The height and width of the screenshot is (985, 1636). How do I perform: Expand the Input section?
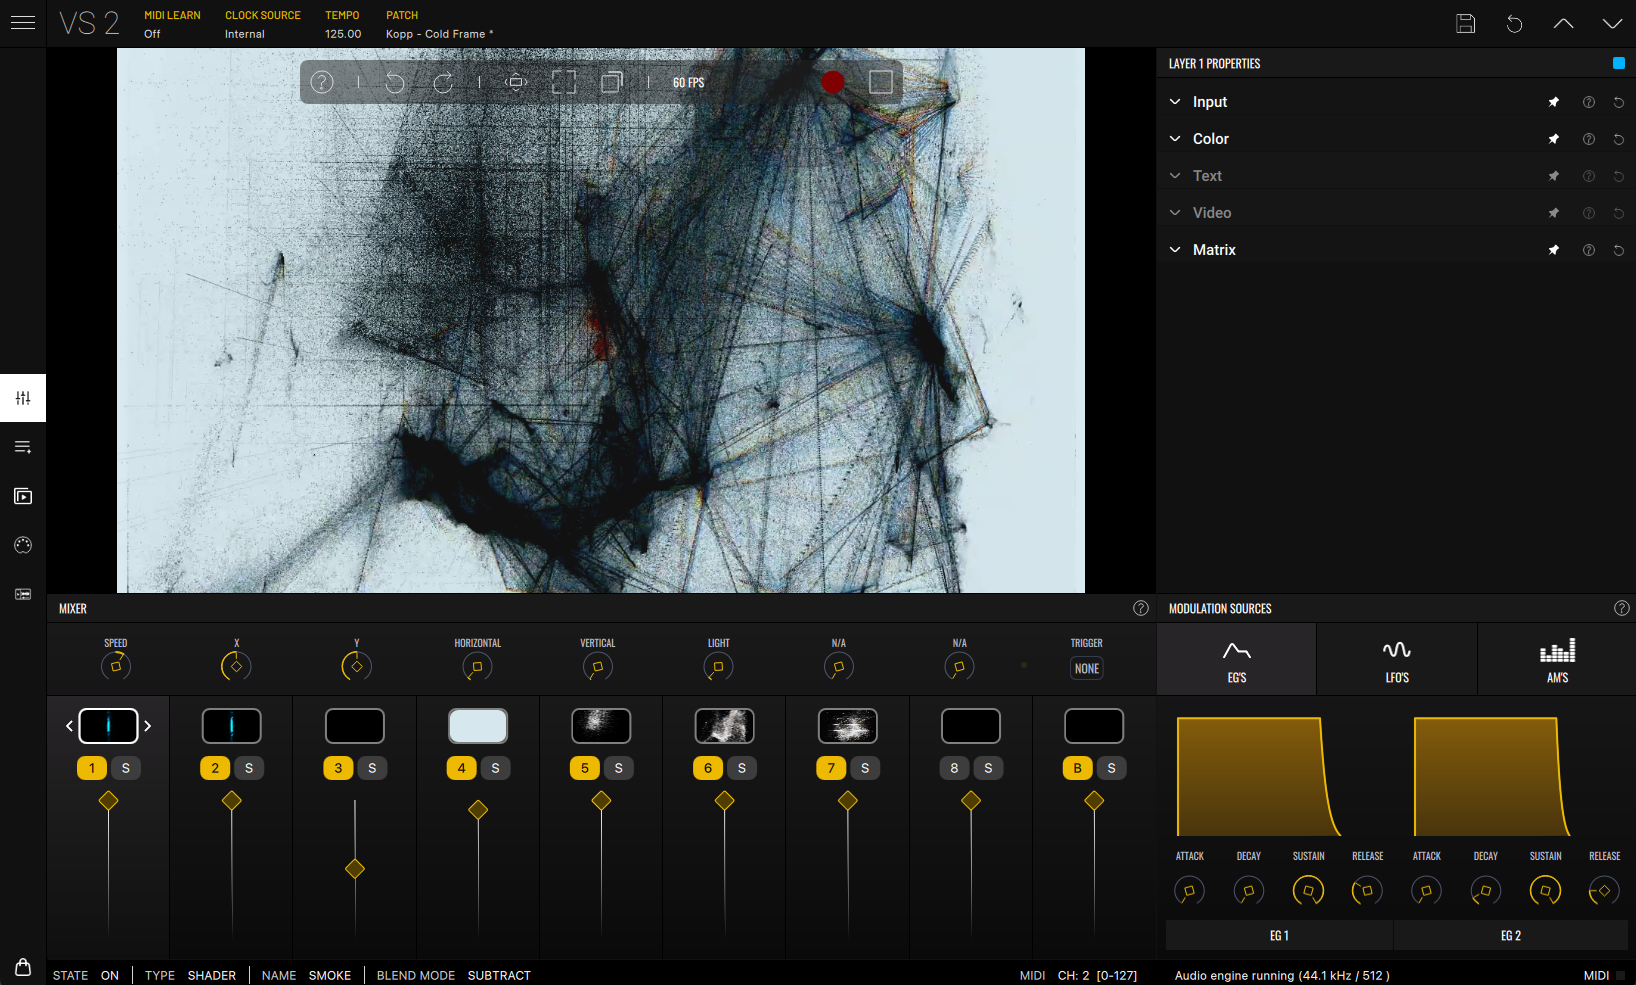[1175, 102]
